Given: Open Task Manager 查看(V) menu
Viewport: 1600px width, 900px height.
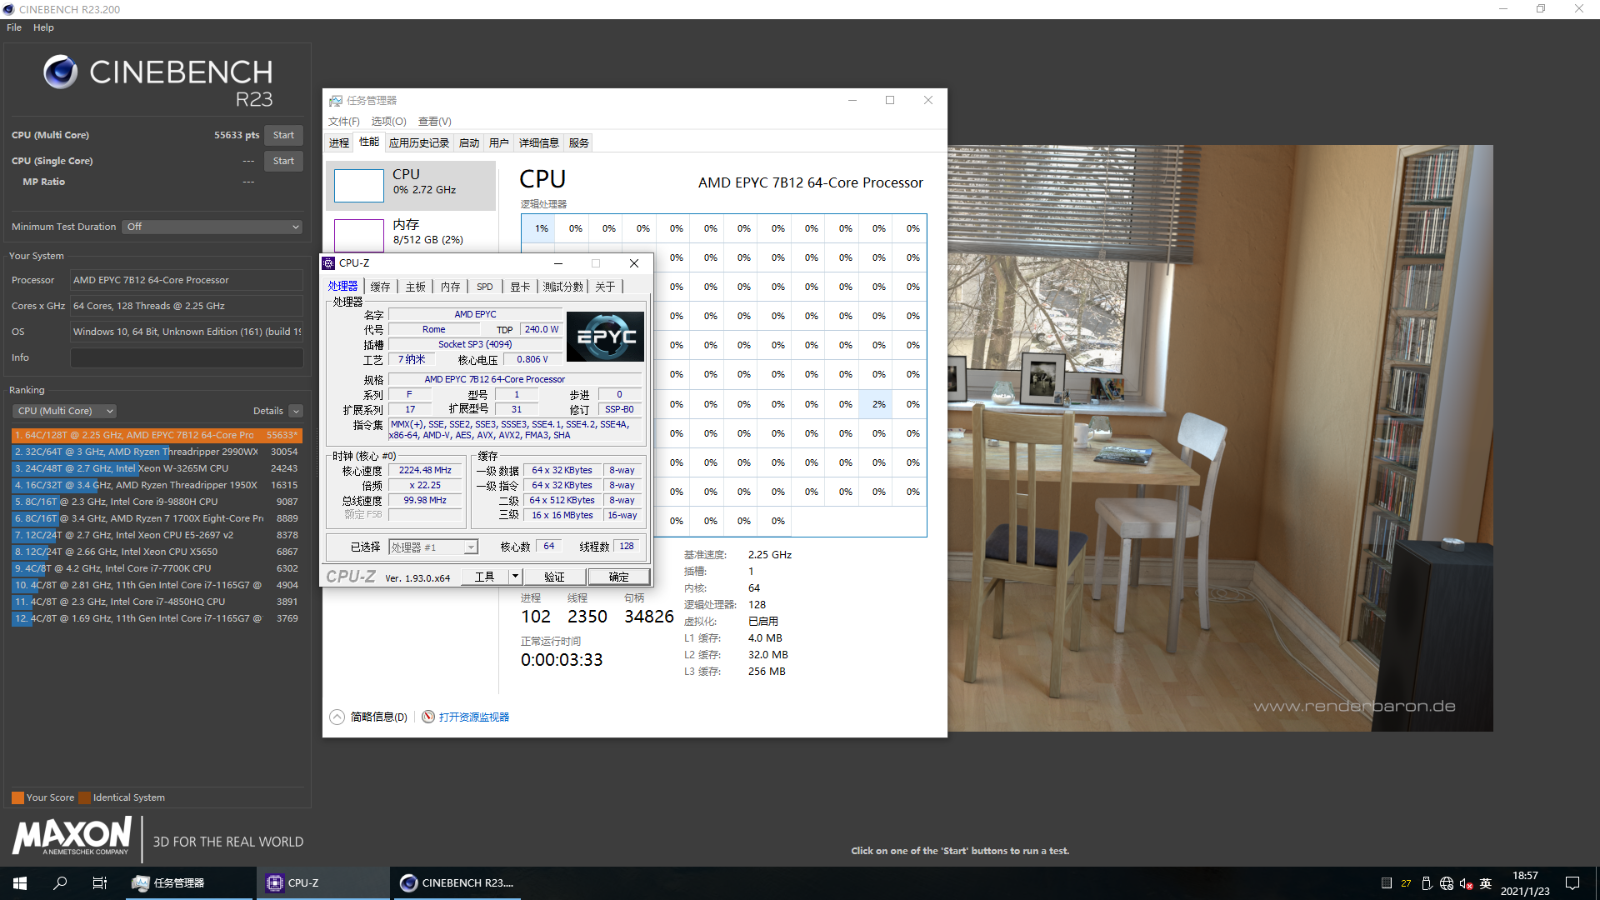Looking at the screenshot, I should click(435, 122).
